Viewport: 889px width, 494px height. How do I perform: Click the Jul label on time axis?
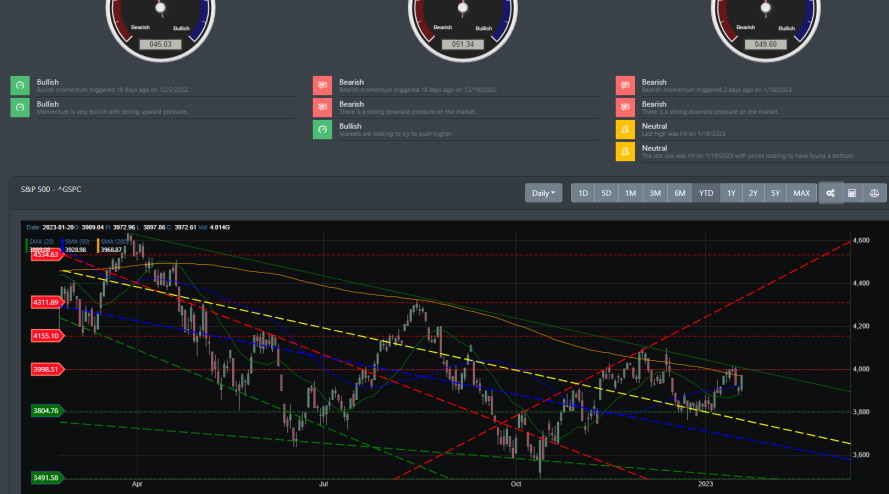(x=323, y=484)
